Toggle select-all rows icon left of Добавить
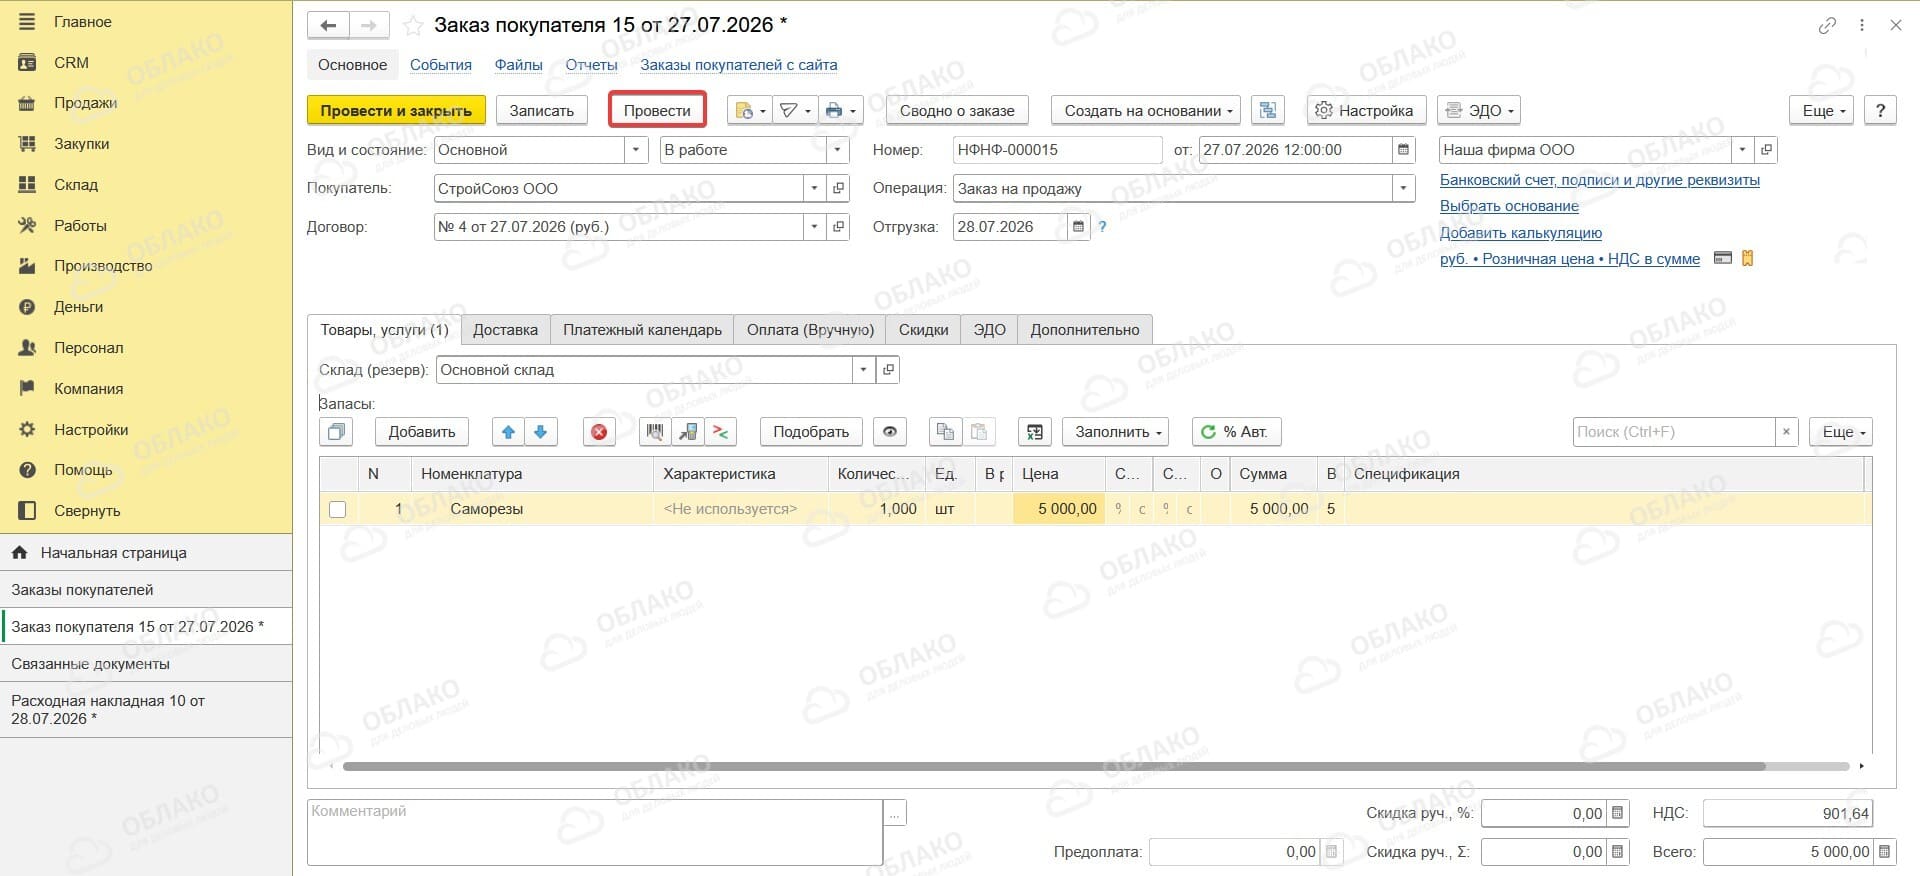 [337, 432]
